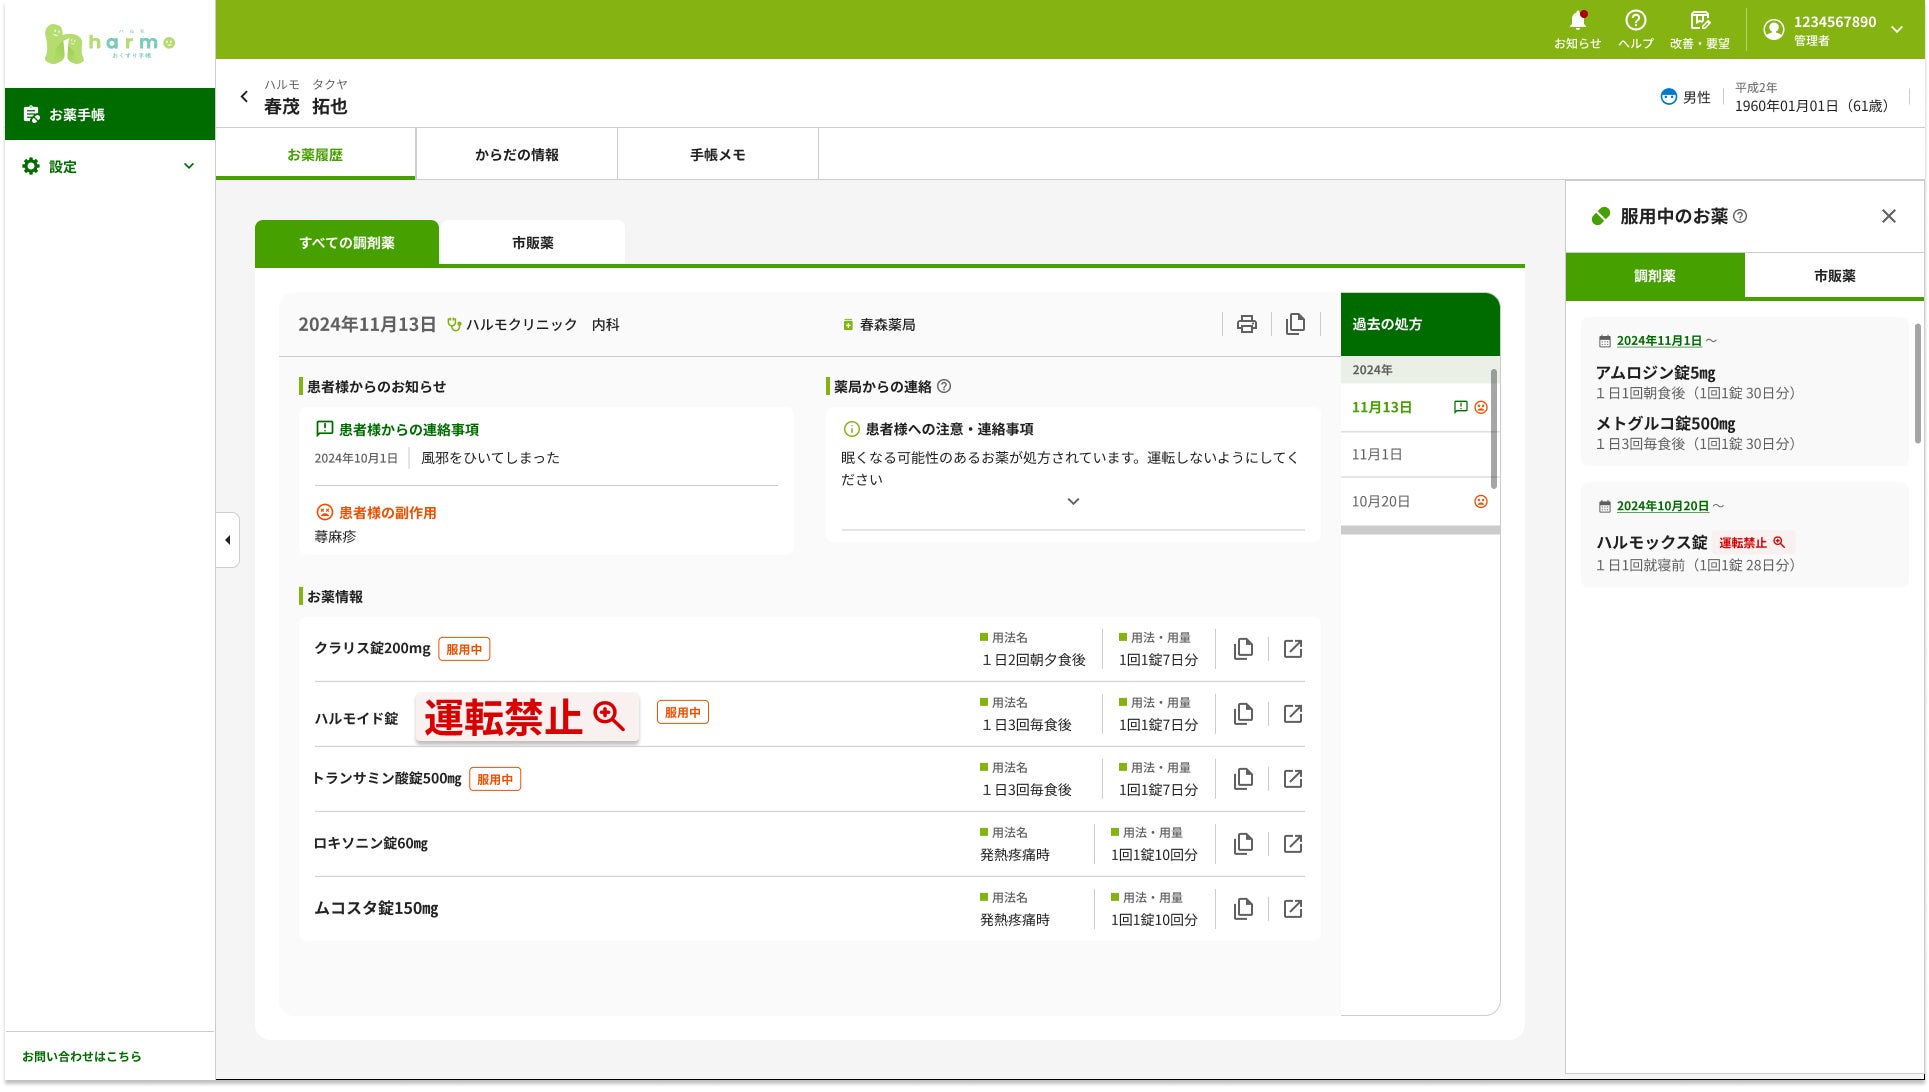Copy the クラリス錠200mg entry

(x=1243, y=649)
